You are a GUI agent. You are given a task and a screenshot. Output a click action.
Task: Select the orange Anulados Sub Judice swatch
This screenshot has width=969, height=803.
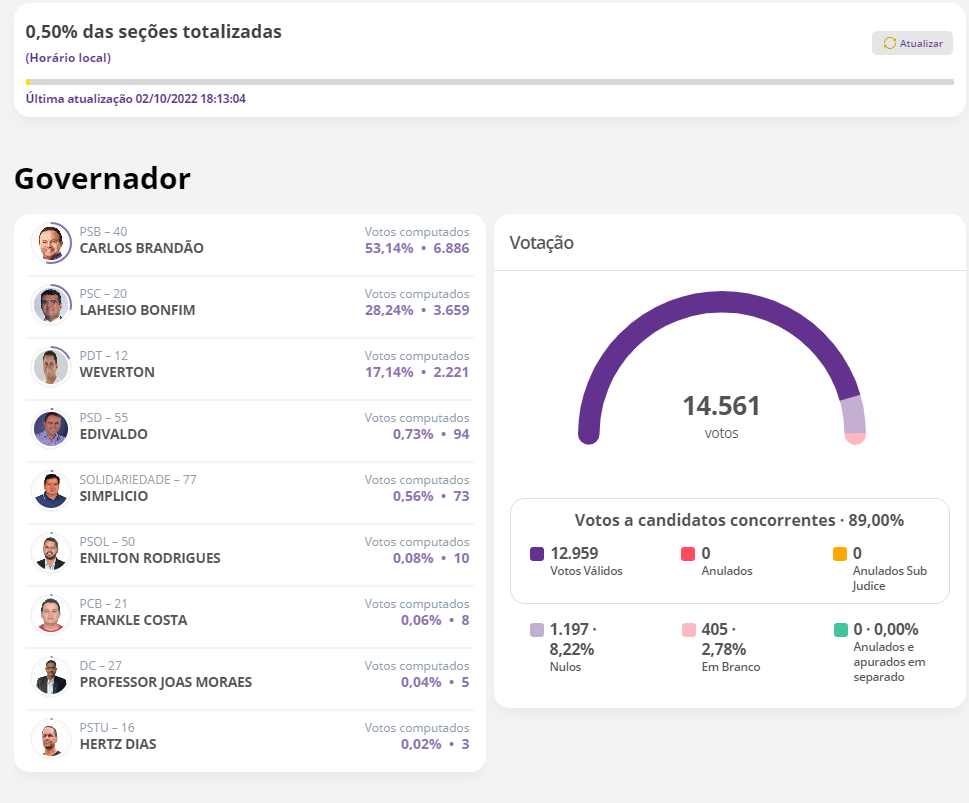point(839,554)
